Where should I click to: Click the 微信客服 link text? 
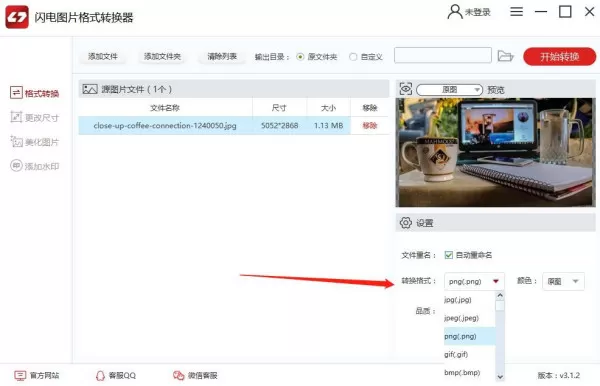point(202,376)
